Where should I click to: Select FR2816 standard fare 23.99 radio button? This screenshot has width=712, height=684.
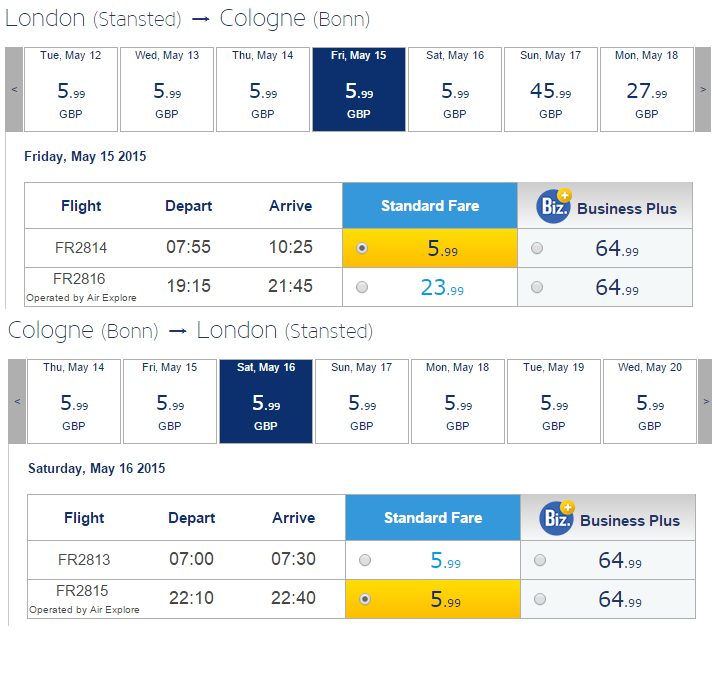tap(362, 287)
